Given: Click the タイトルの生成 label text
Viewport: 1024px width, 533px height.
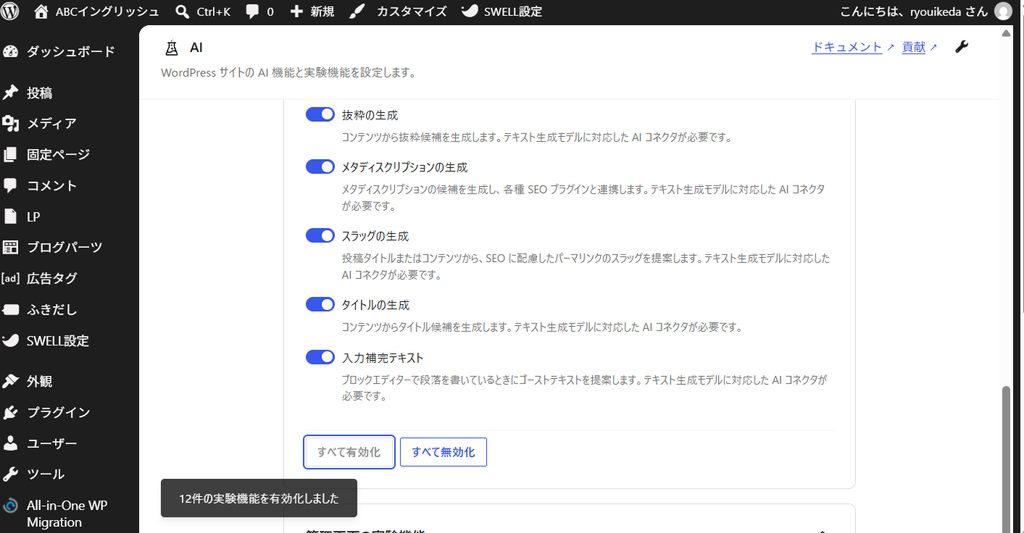Looking at the screenshot, I should (x=376, y=305).
